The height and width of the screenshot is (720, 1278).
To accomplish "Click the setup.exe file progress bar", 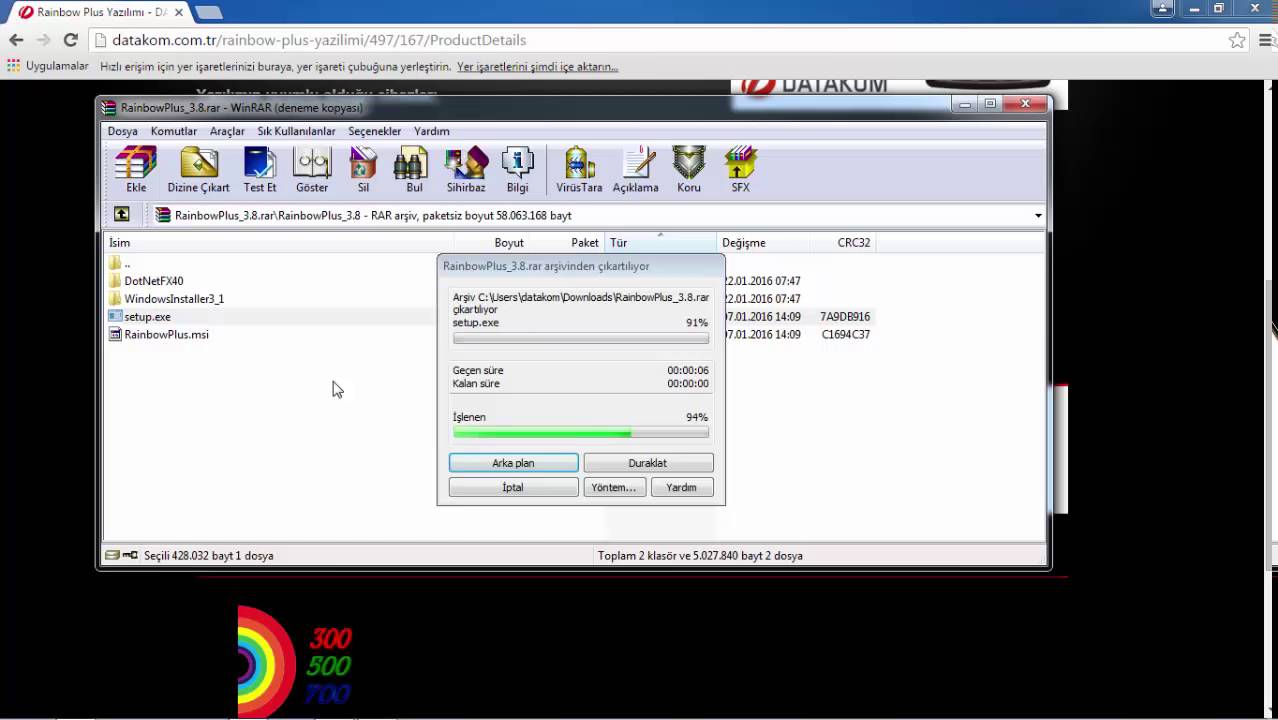I will point(581,338).
